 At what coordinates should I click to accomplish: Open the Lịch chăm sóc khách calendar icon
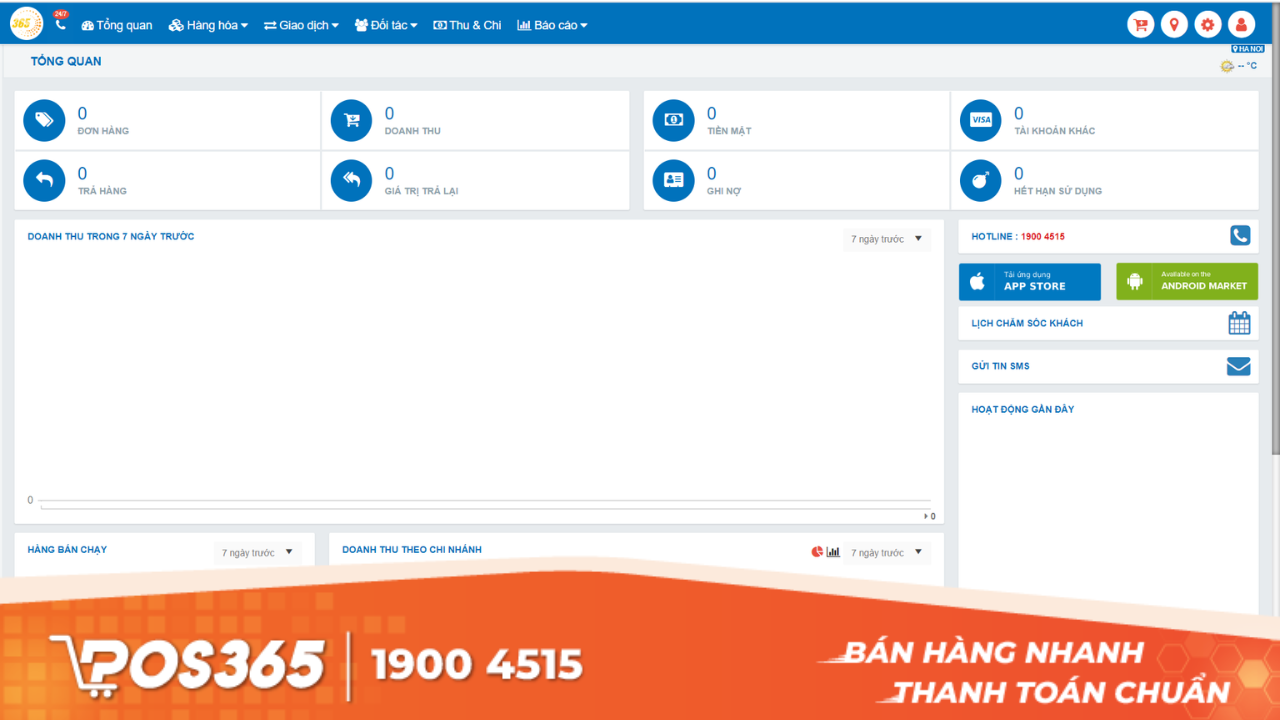[1239, 323]
